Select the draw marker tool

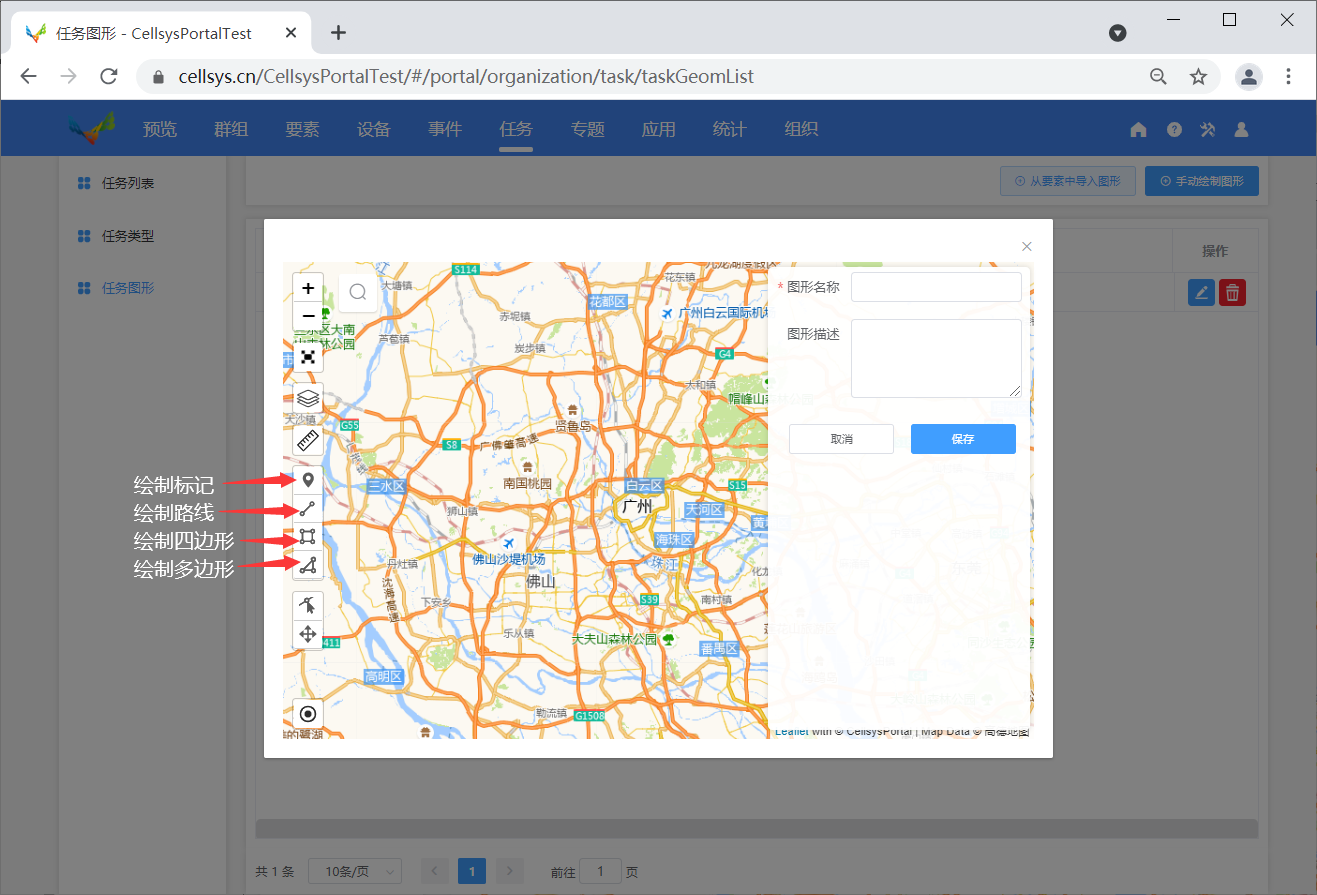tap(308, 482)
